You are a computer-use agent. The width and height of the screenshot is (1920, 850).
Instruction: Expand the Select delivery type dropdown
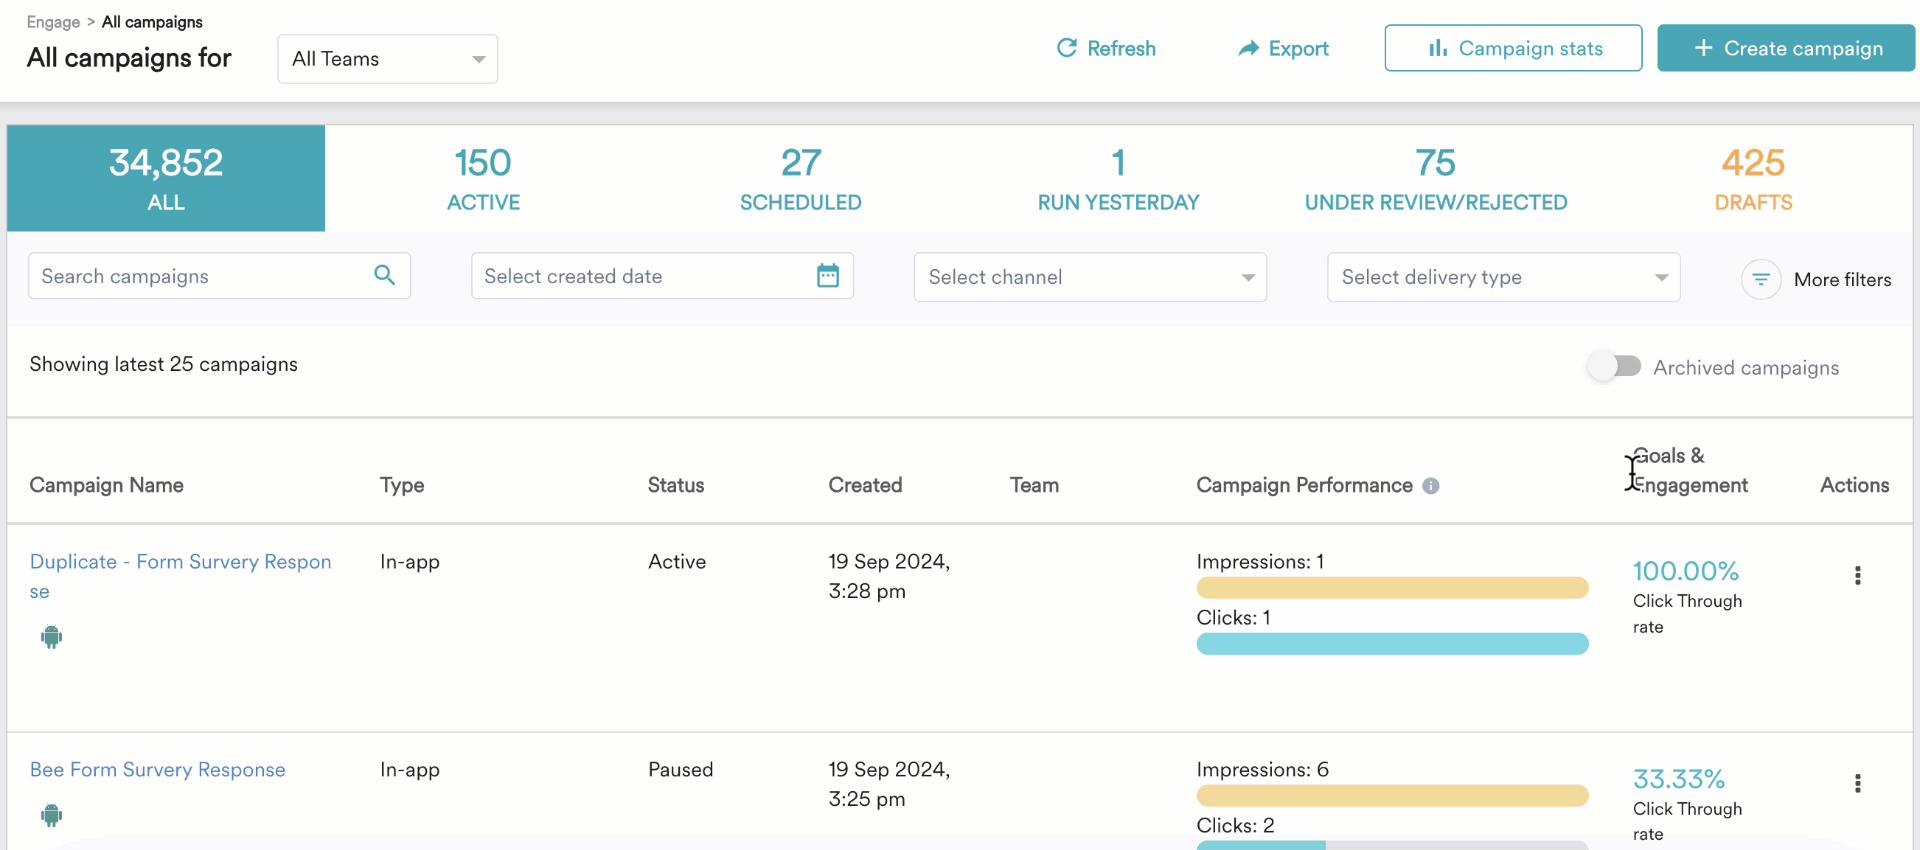click(1502, 277)
